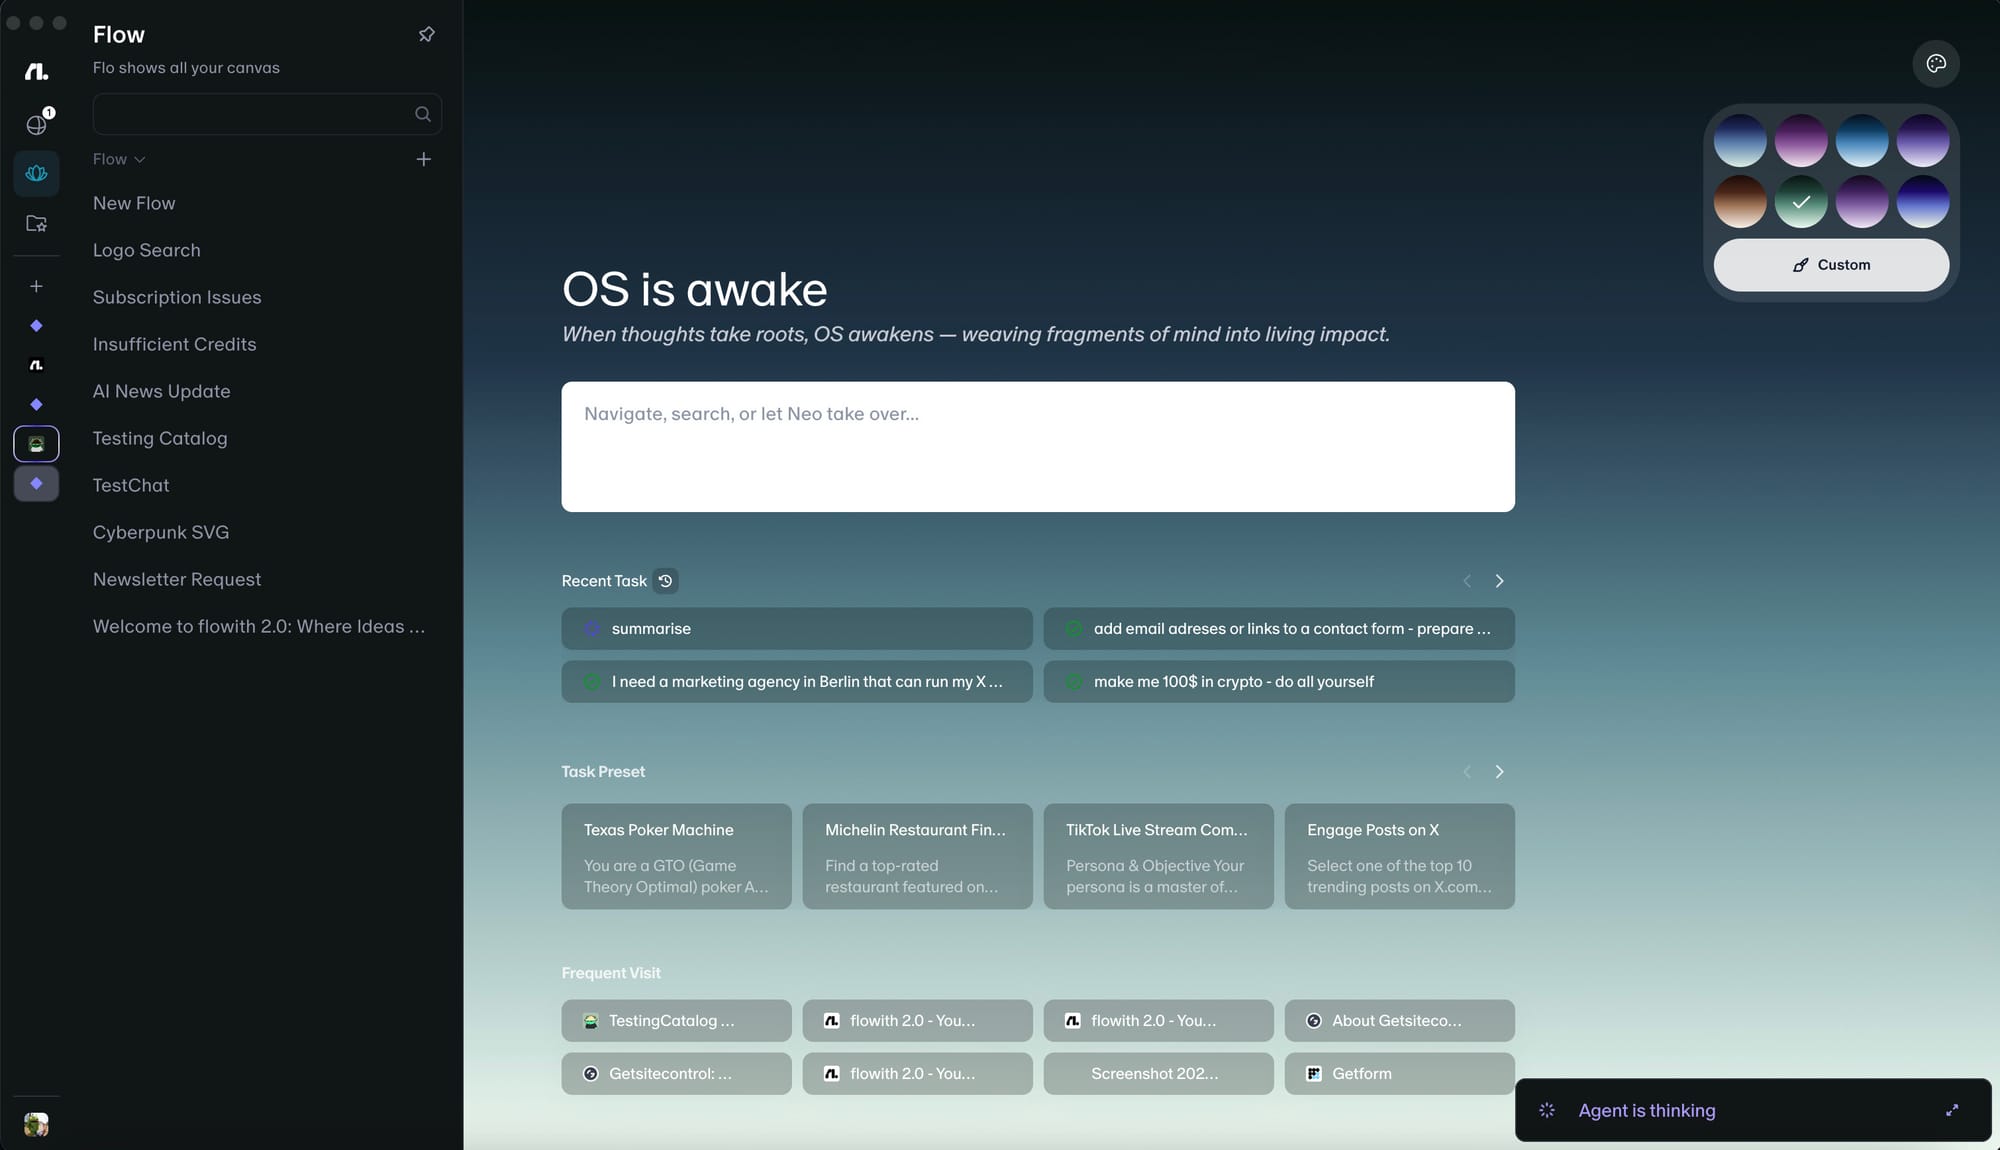Show next Task Preset page arrow
Image resolution: width=2000 pixels, height=1150 pixels.
(1499, 772)
